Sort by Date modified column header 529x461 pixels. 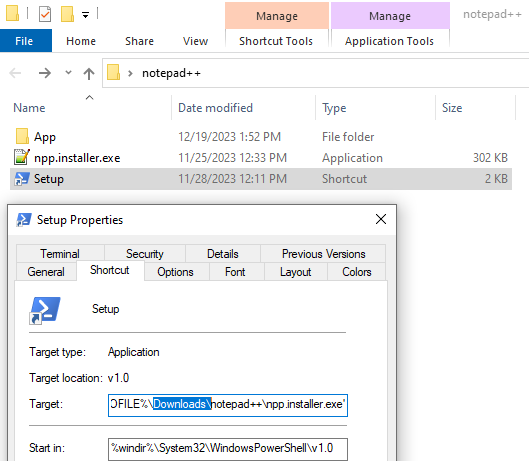(x=215, y=108)
